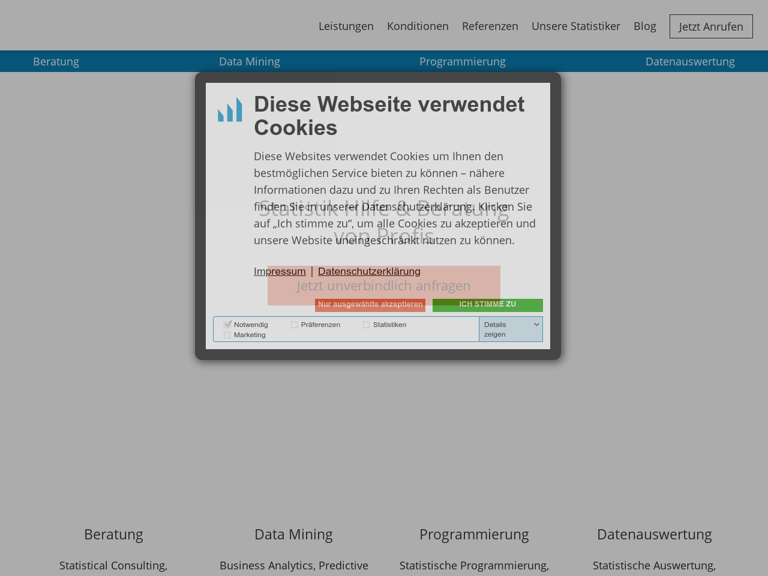Viewport: 768px width, 576px height.
Task: Select Unsere Statistiker menu item
Action: (576, 26)
